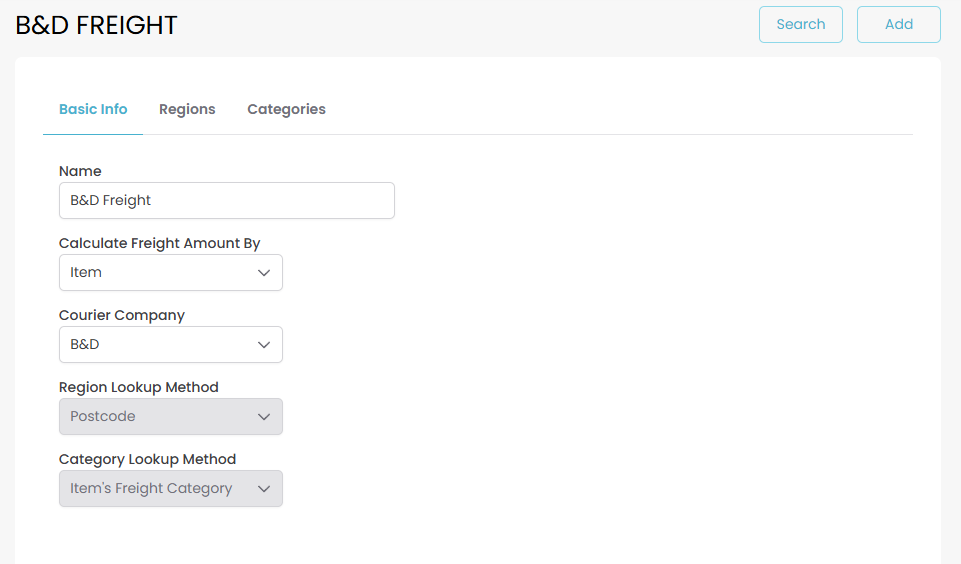This screenshot has width=961, height=564.
Task: Click the Calculate Freight Amount By label
Action: click(159, 243)
